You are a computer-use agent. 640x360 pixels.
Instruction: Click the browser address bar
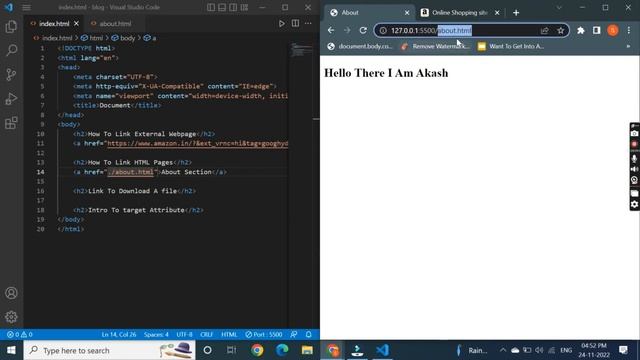tap(471, 31)
